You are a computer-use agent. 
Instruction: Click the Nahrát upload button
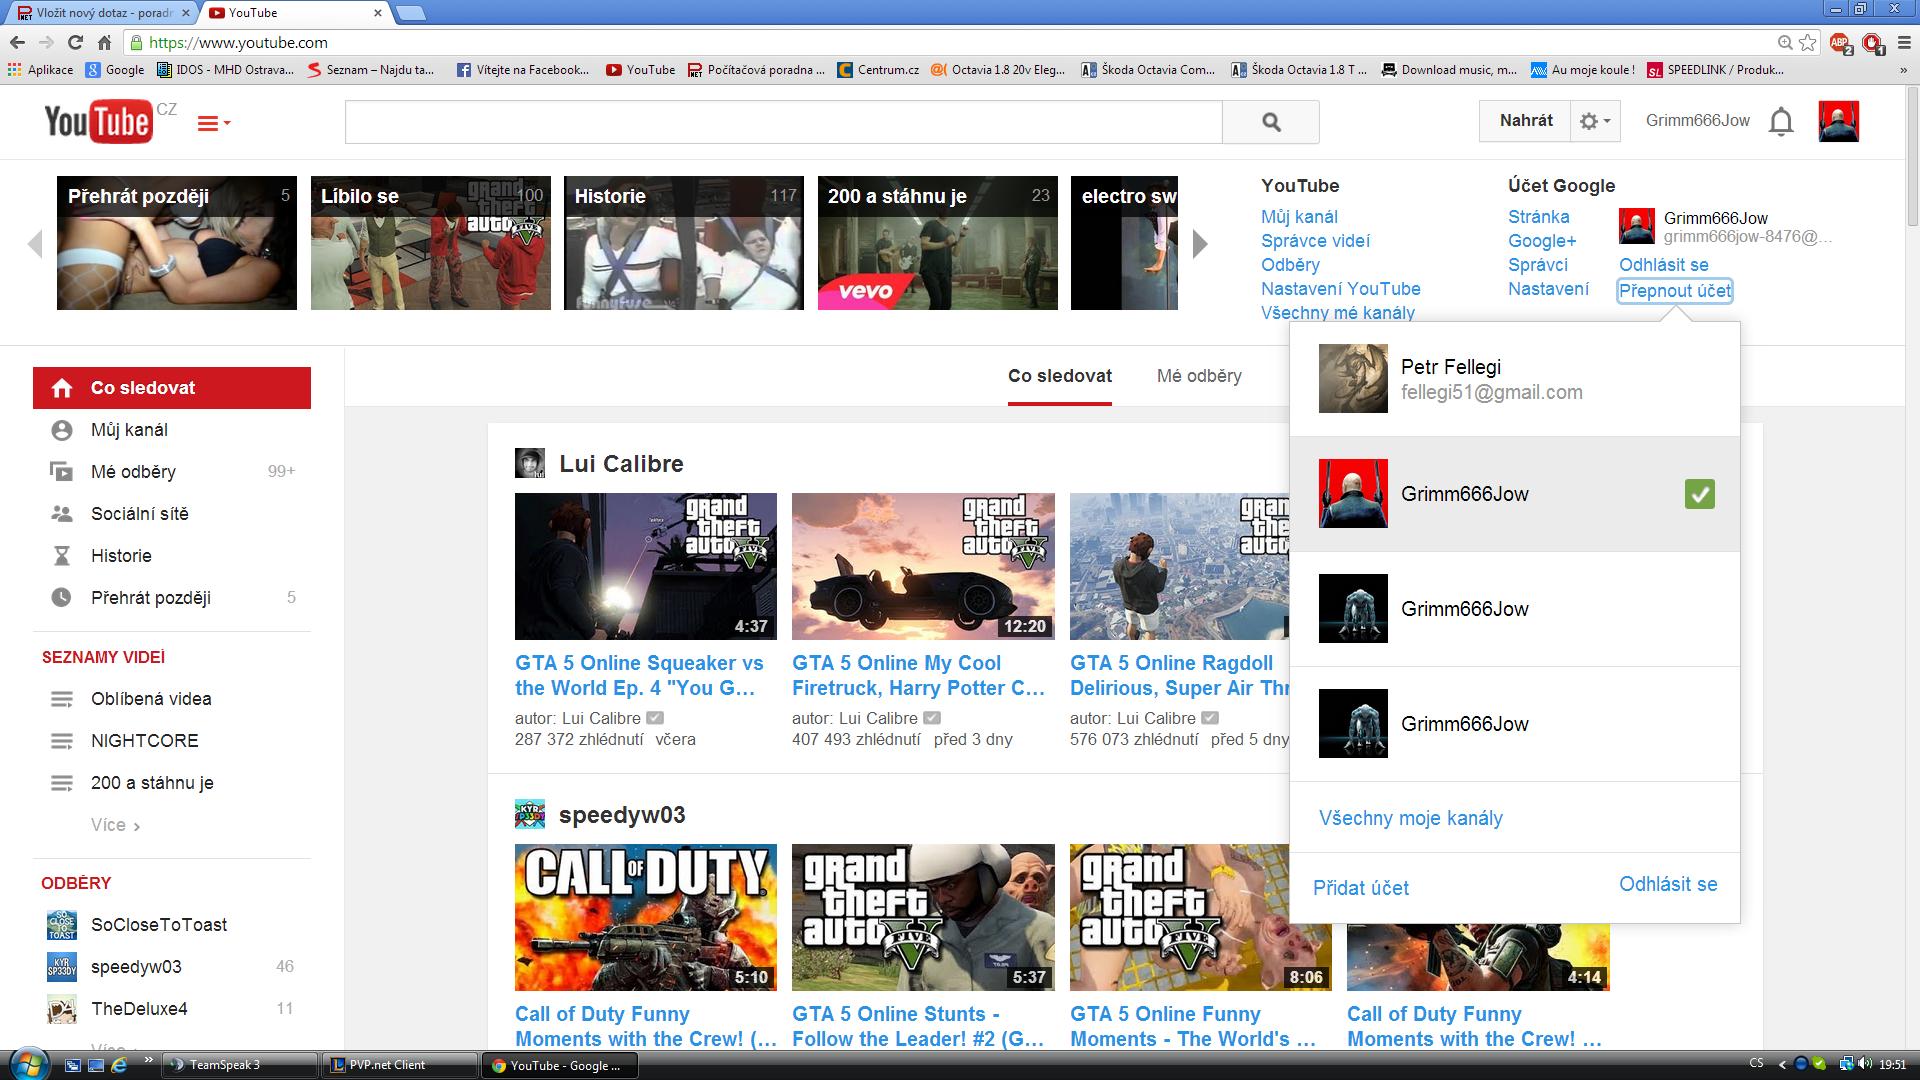1525,121
